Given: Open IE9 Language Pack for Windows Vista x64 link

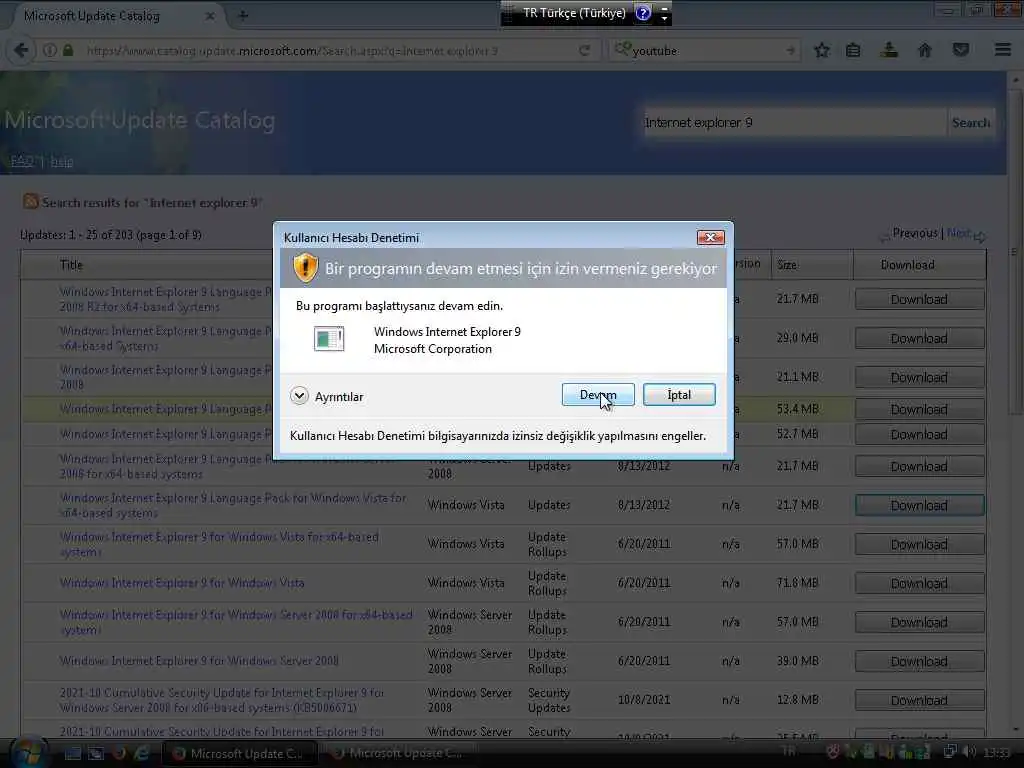Looking at the screenshot, I should [233, 505].
